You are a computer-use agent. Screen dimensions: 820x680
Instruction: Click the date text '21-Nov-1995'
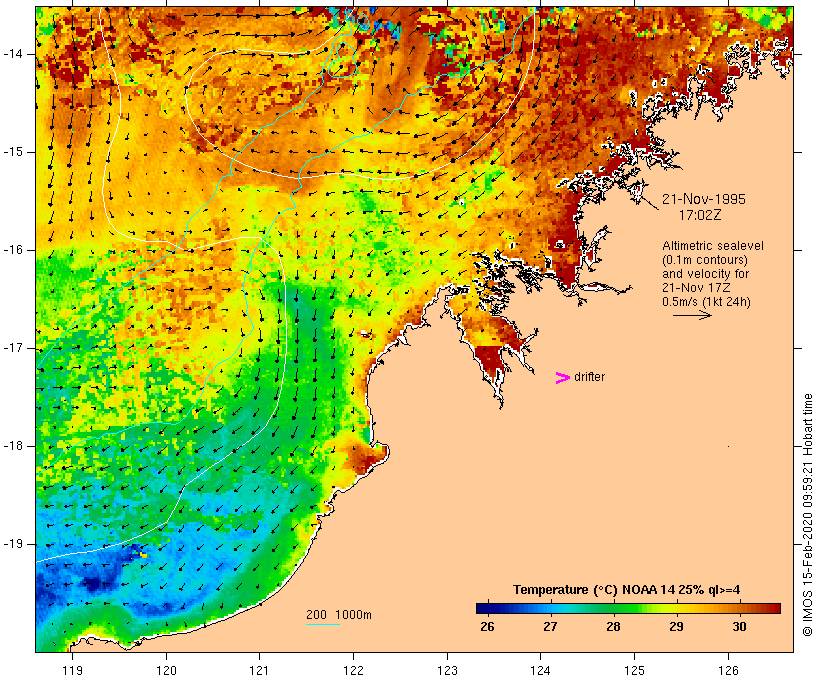click(x=704, y=199)
